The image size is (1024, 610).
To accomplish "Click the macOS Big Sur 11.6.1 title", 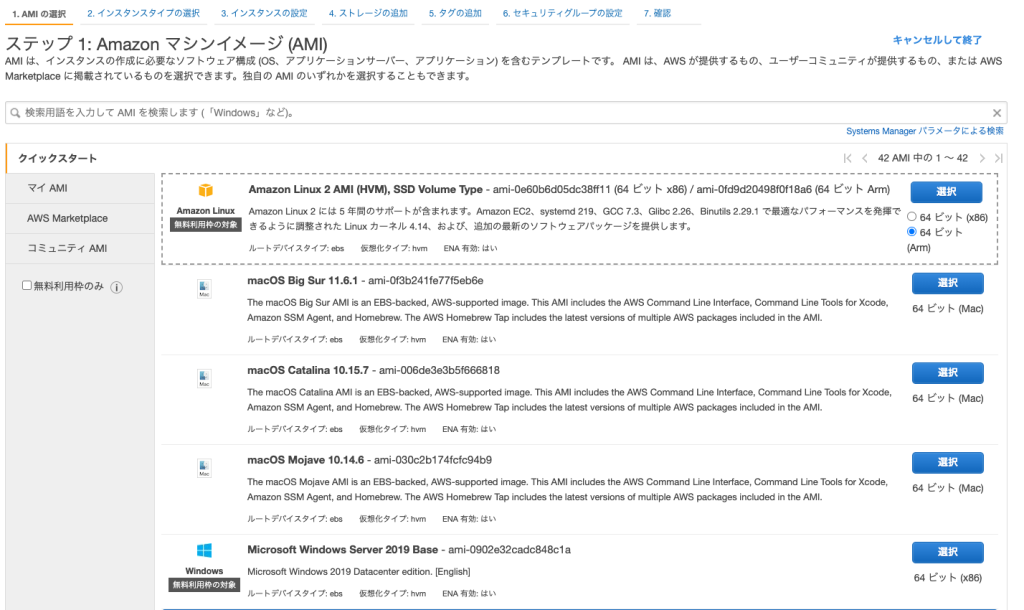I will [302, 281].
